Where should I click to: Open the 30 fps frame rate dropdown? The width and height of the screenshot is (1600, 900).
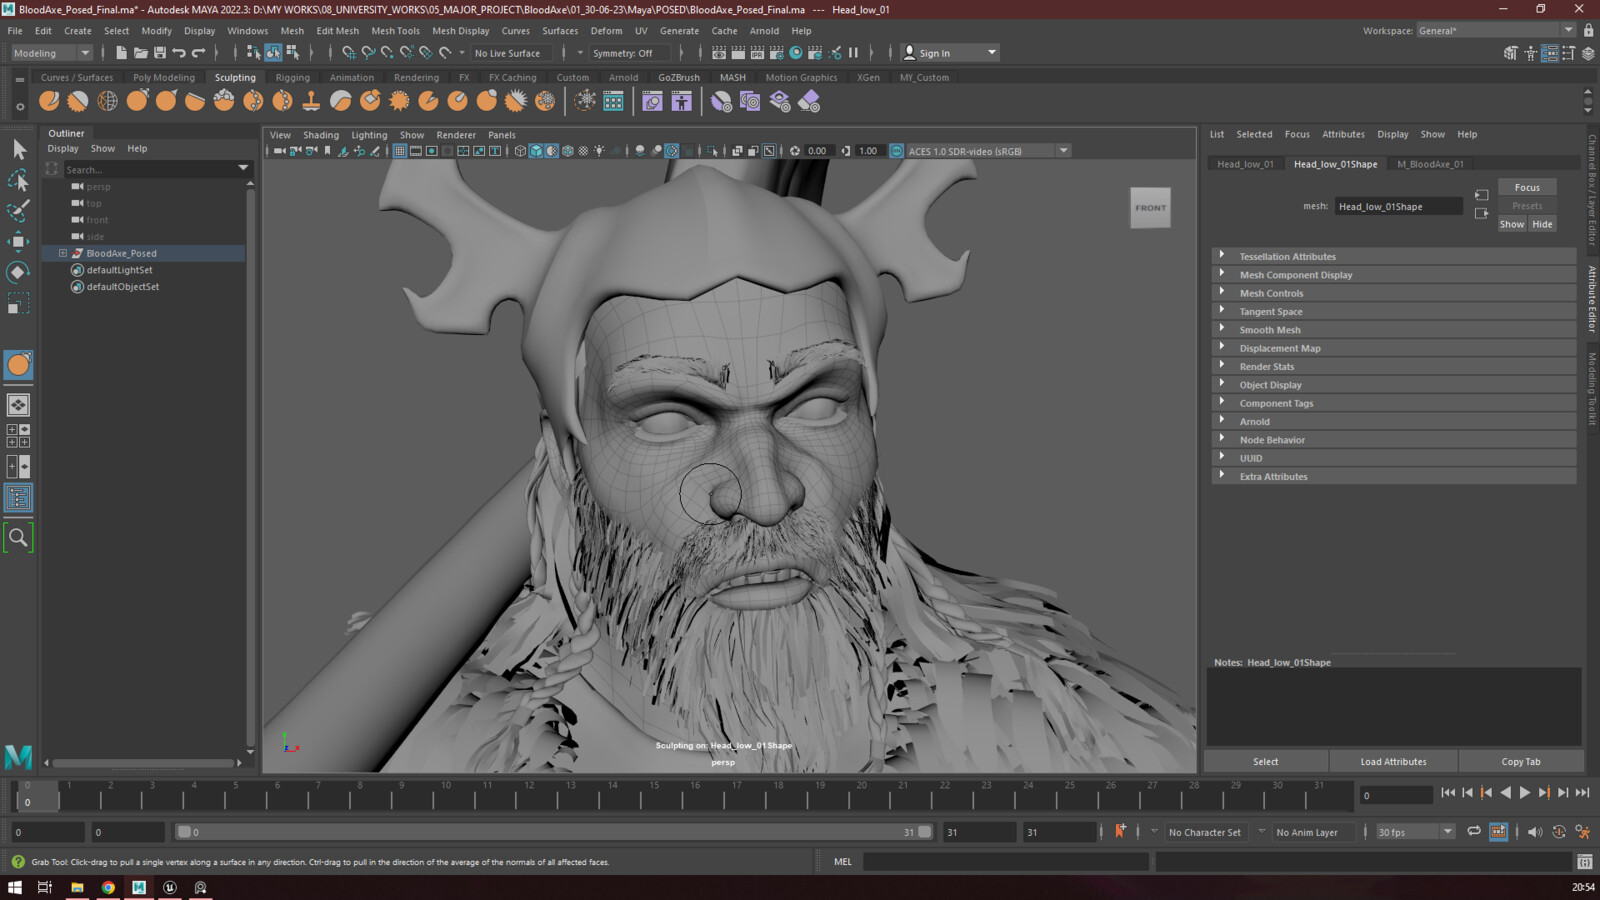click(1415, 832)
